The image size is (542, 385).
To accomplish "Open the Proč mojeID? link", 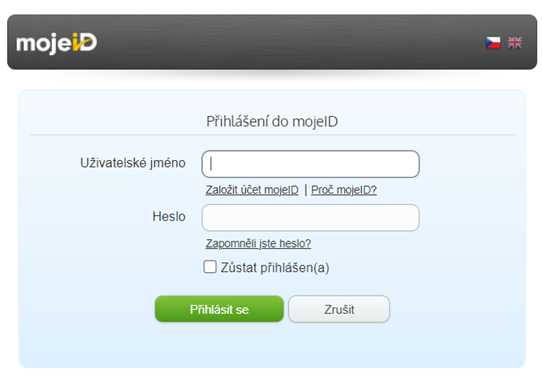I will 344,190.
